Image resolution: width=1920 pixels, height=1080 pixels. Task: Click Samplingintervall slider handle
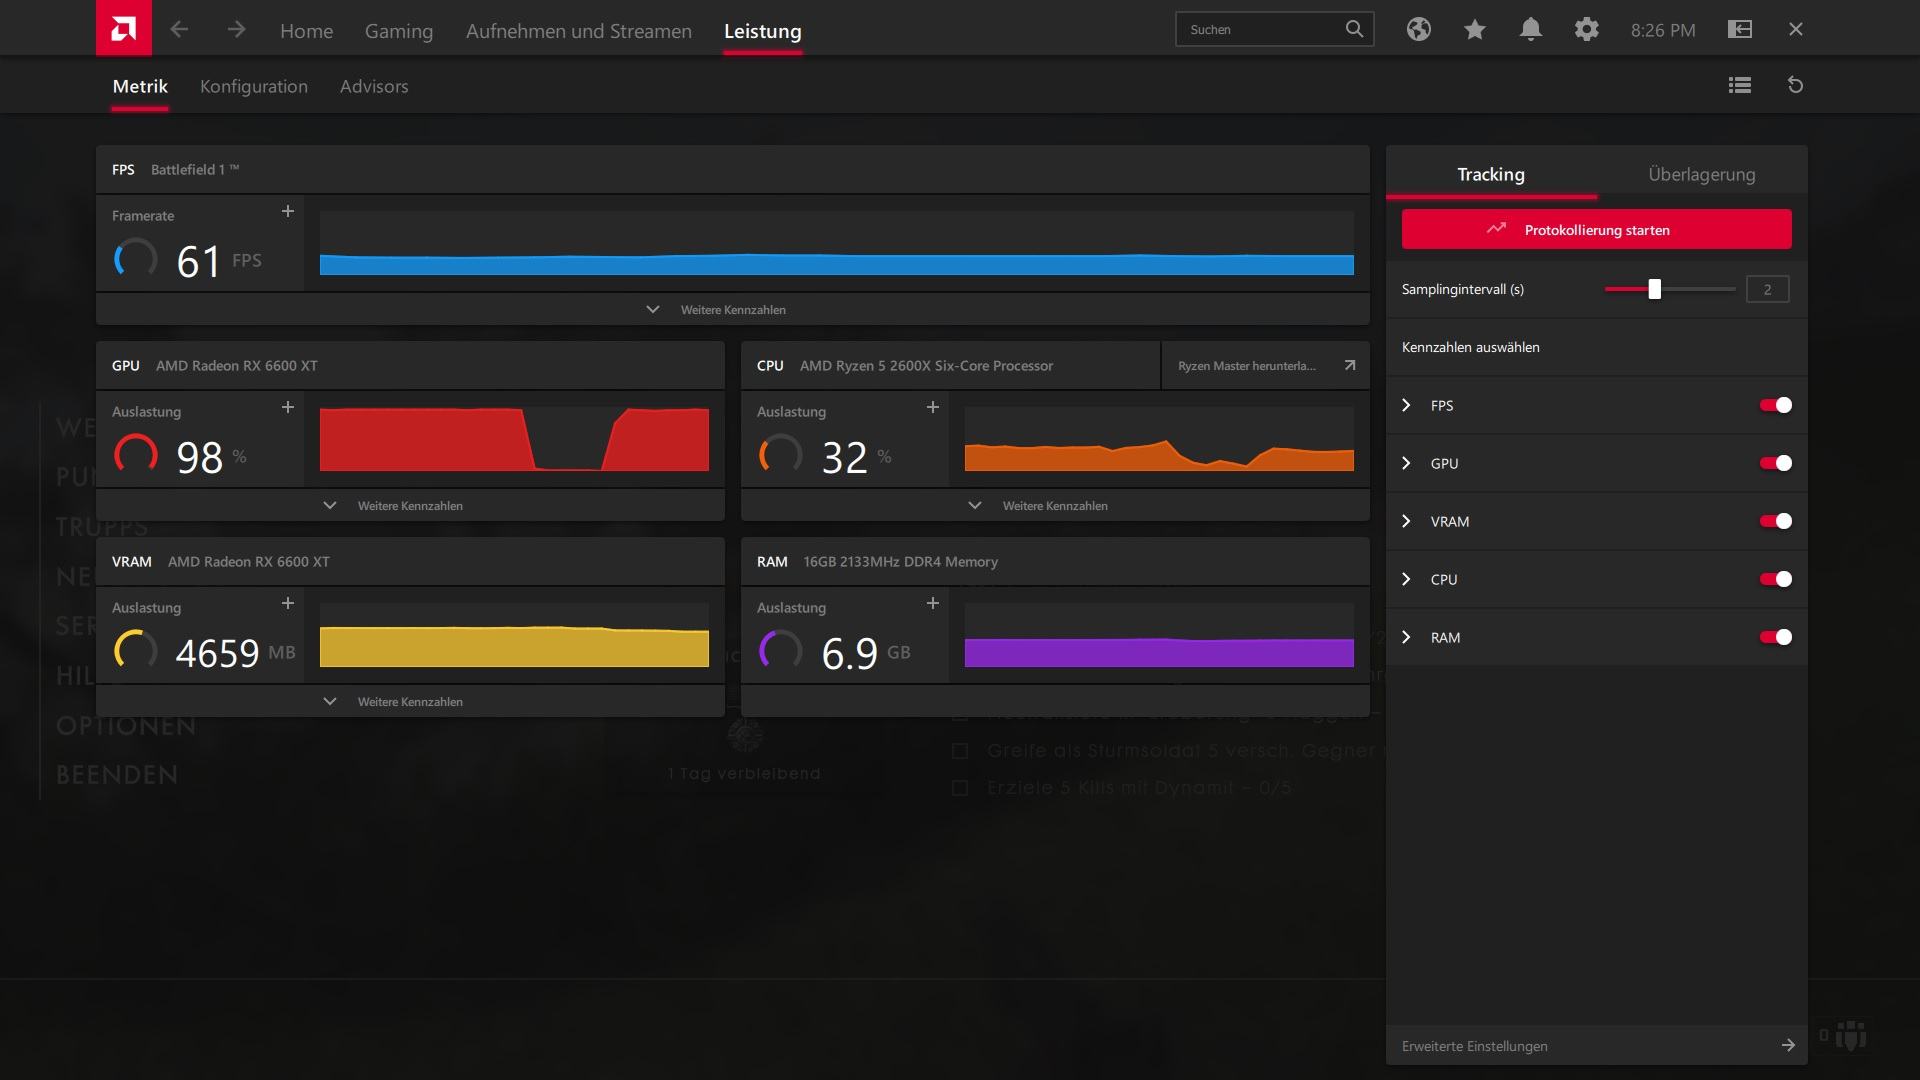coord(1654,289)
